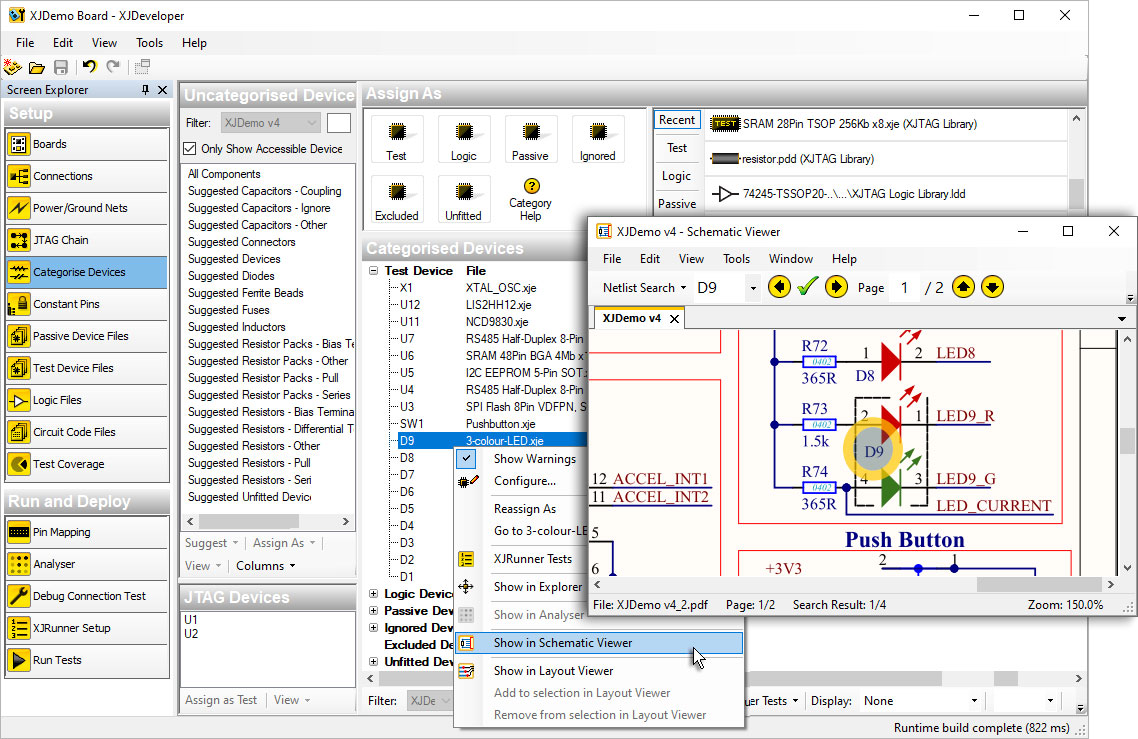The image size is (1138, 739).
Task: Open the Test Coverage screen
Action: (x=87, y=463)
